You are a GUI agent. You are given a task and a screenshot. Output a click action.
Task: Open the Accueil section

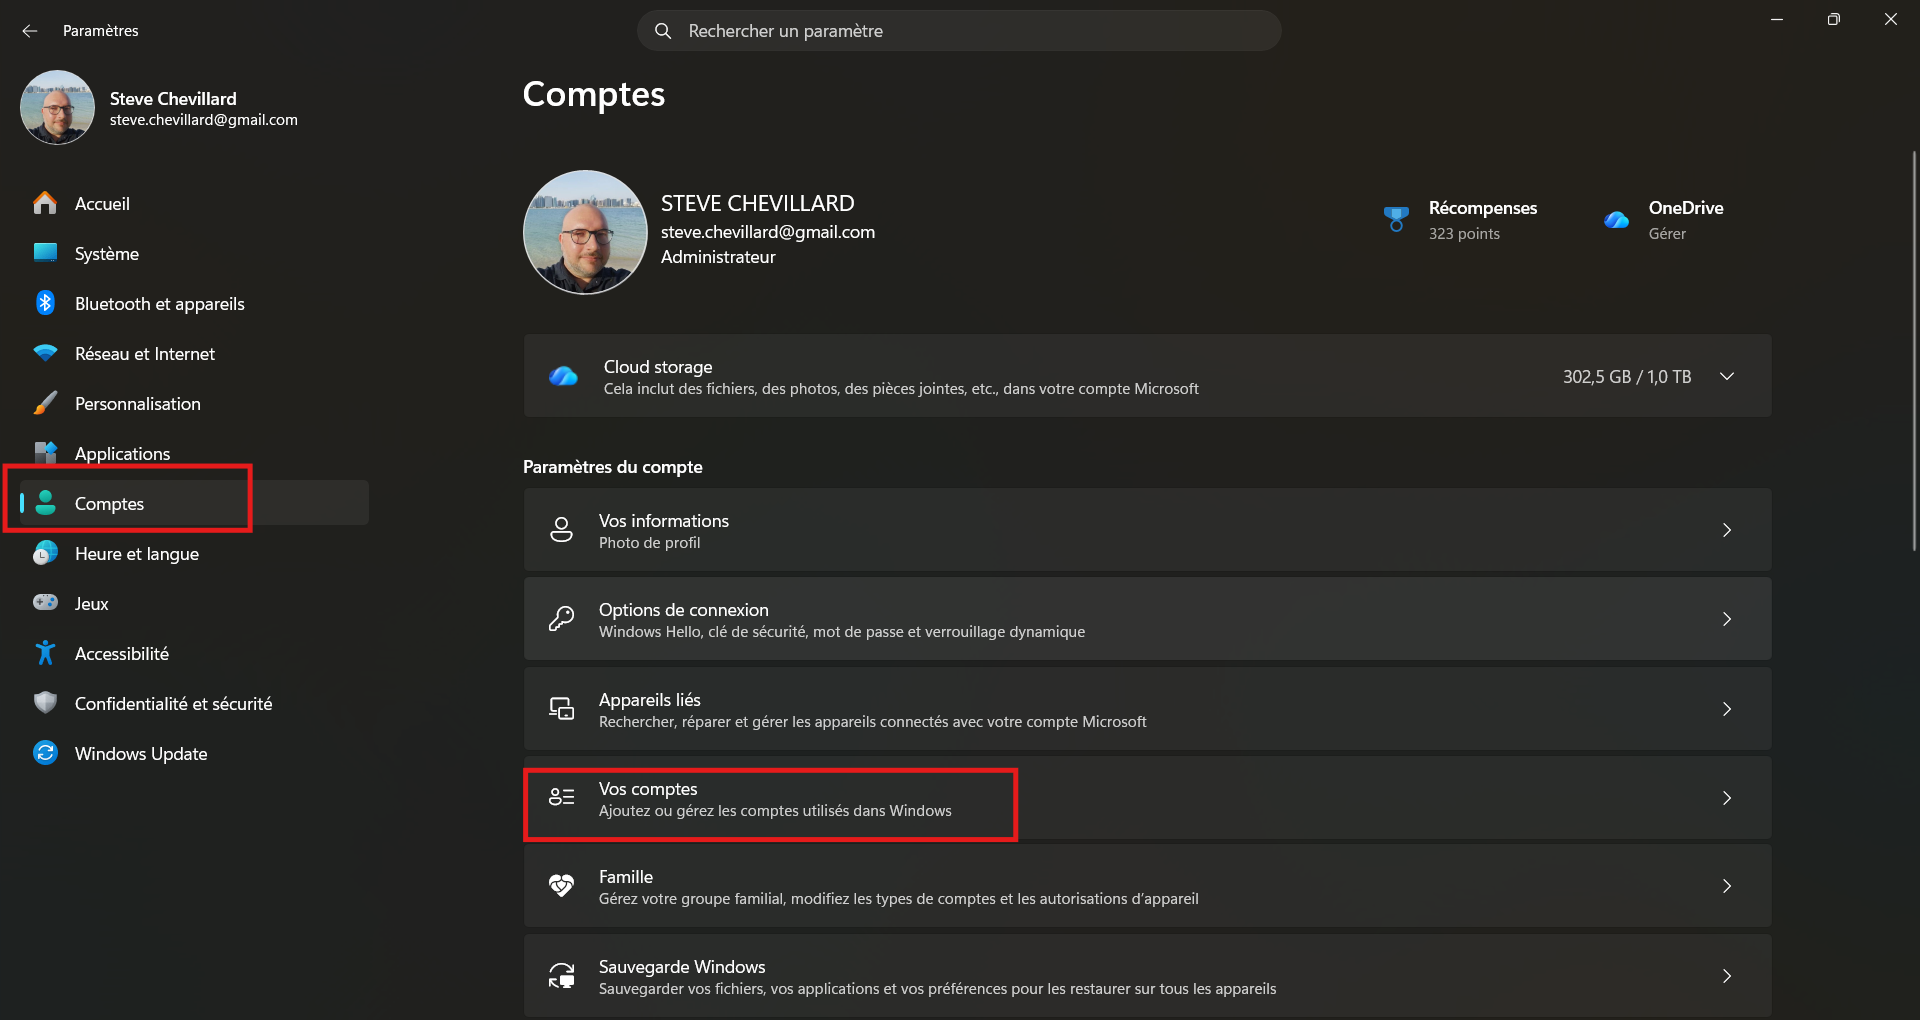[x=194, y=203]
